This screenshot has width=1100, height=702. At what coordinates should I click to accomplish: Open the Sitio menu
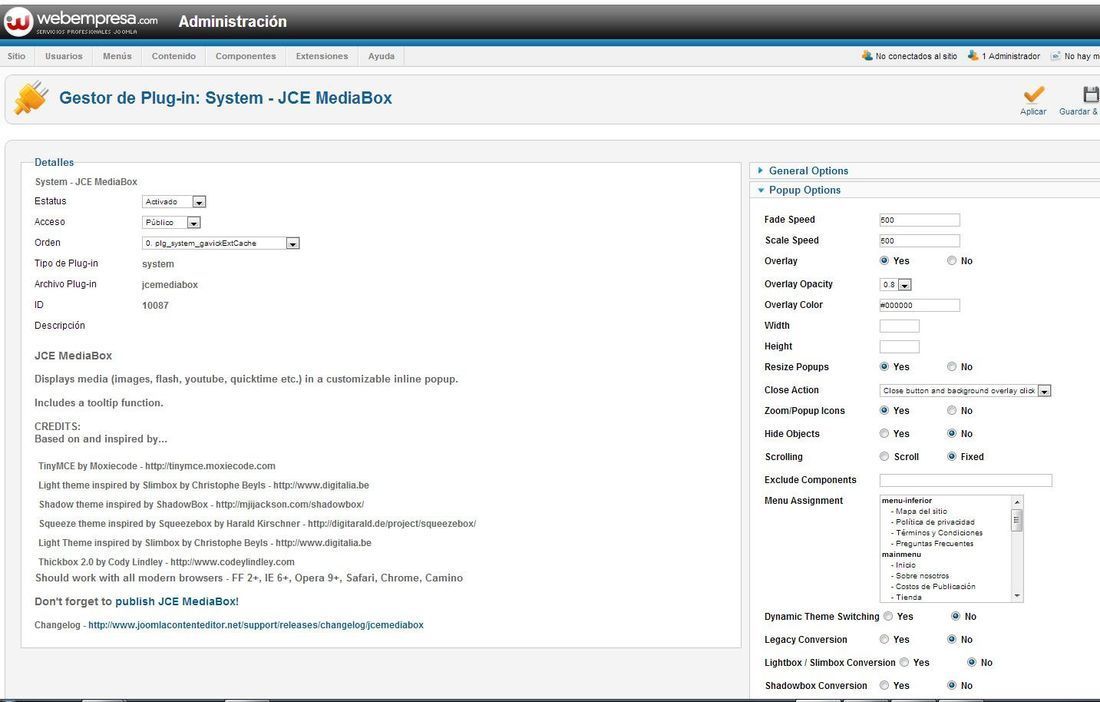tap(16, 56)
